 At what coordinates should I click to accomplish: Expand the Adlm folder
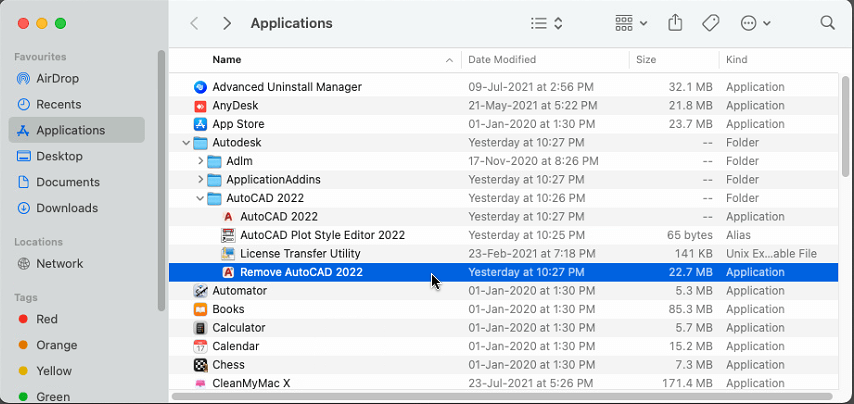(x=200, y=161)
